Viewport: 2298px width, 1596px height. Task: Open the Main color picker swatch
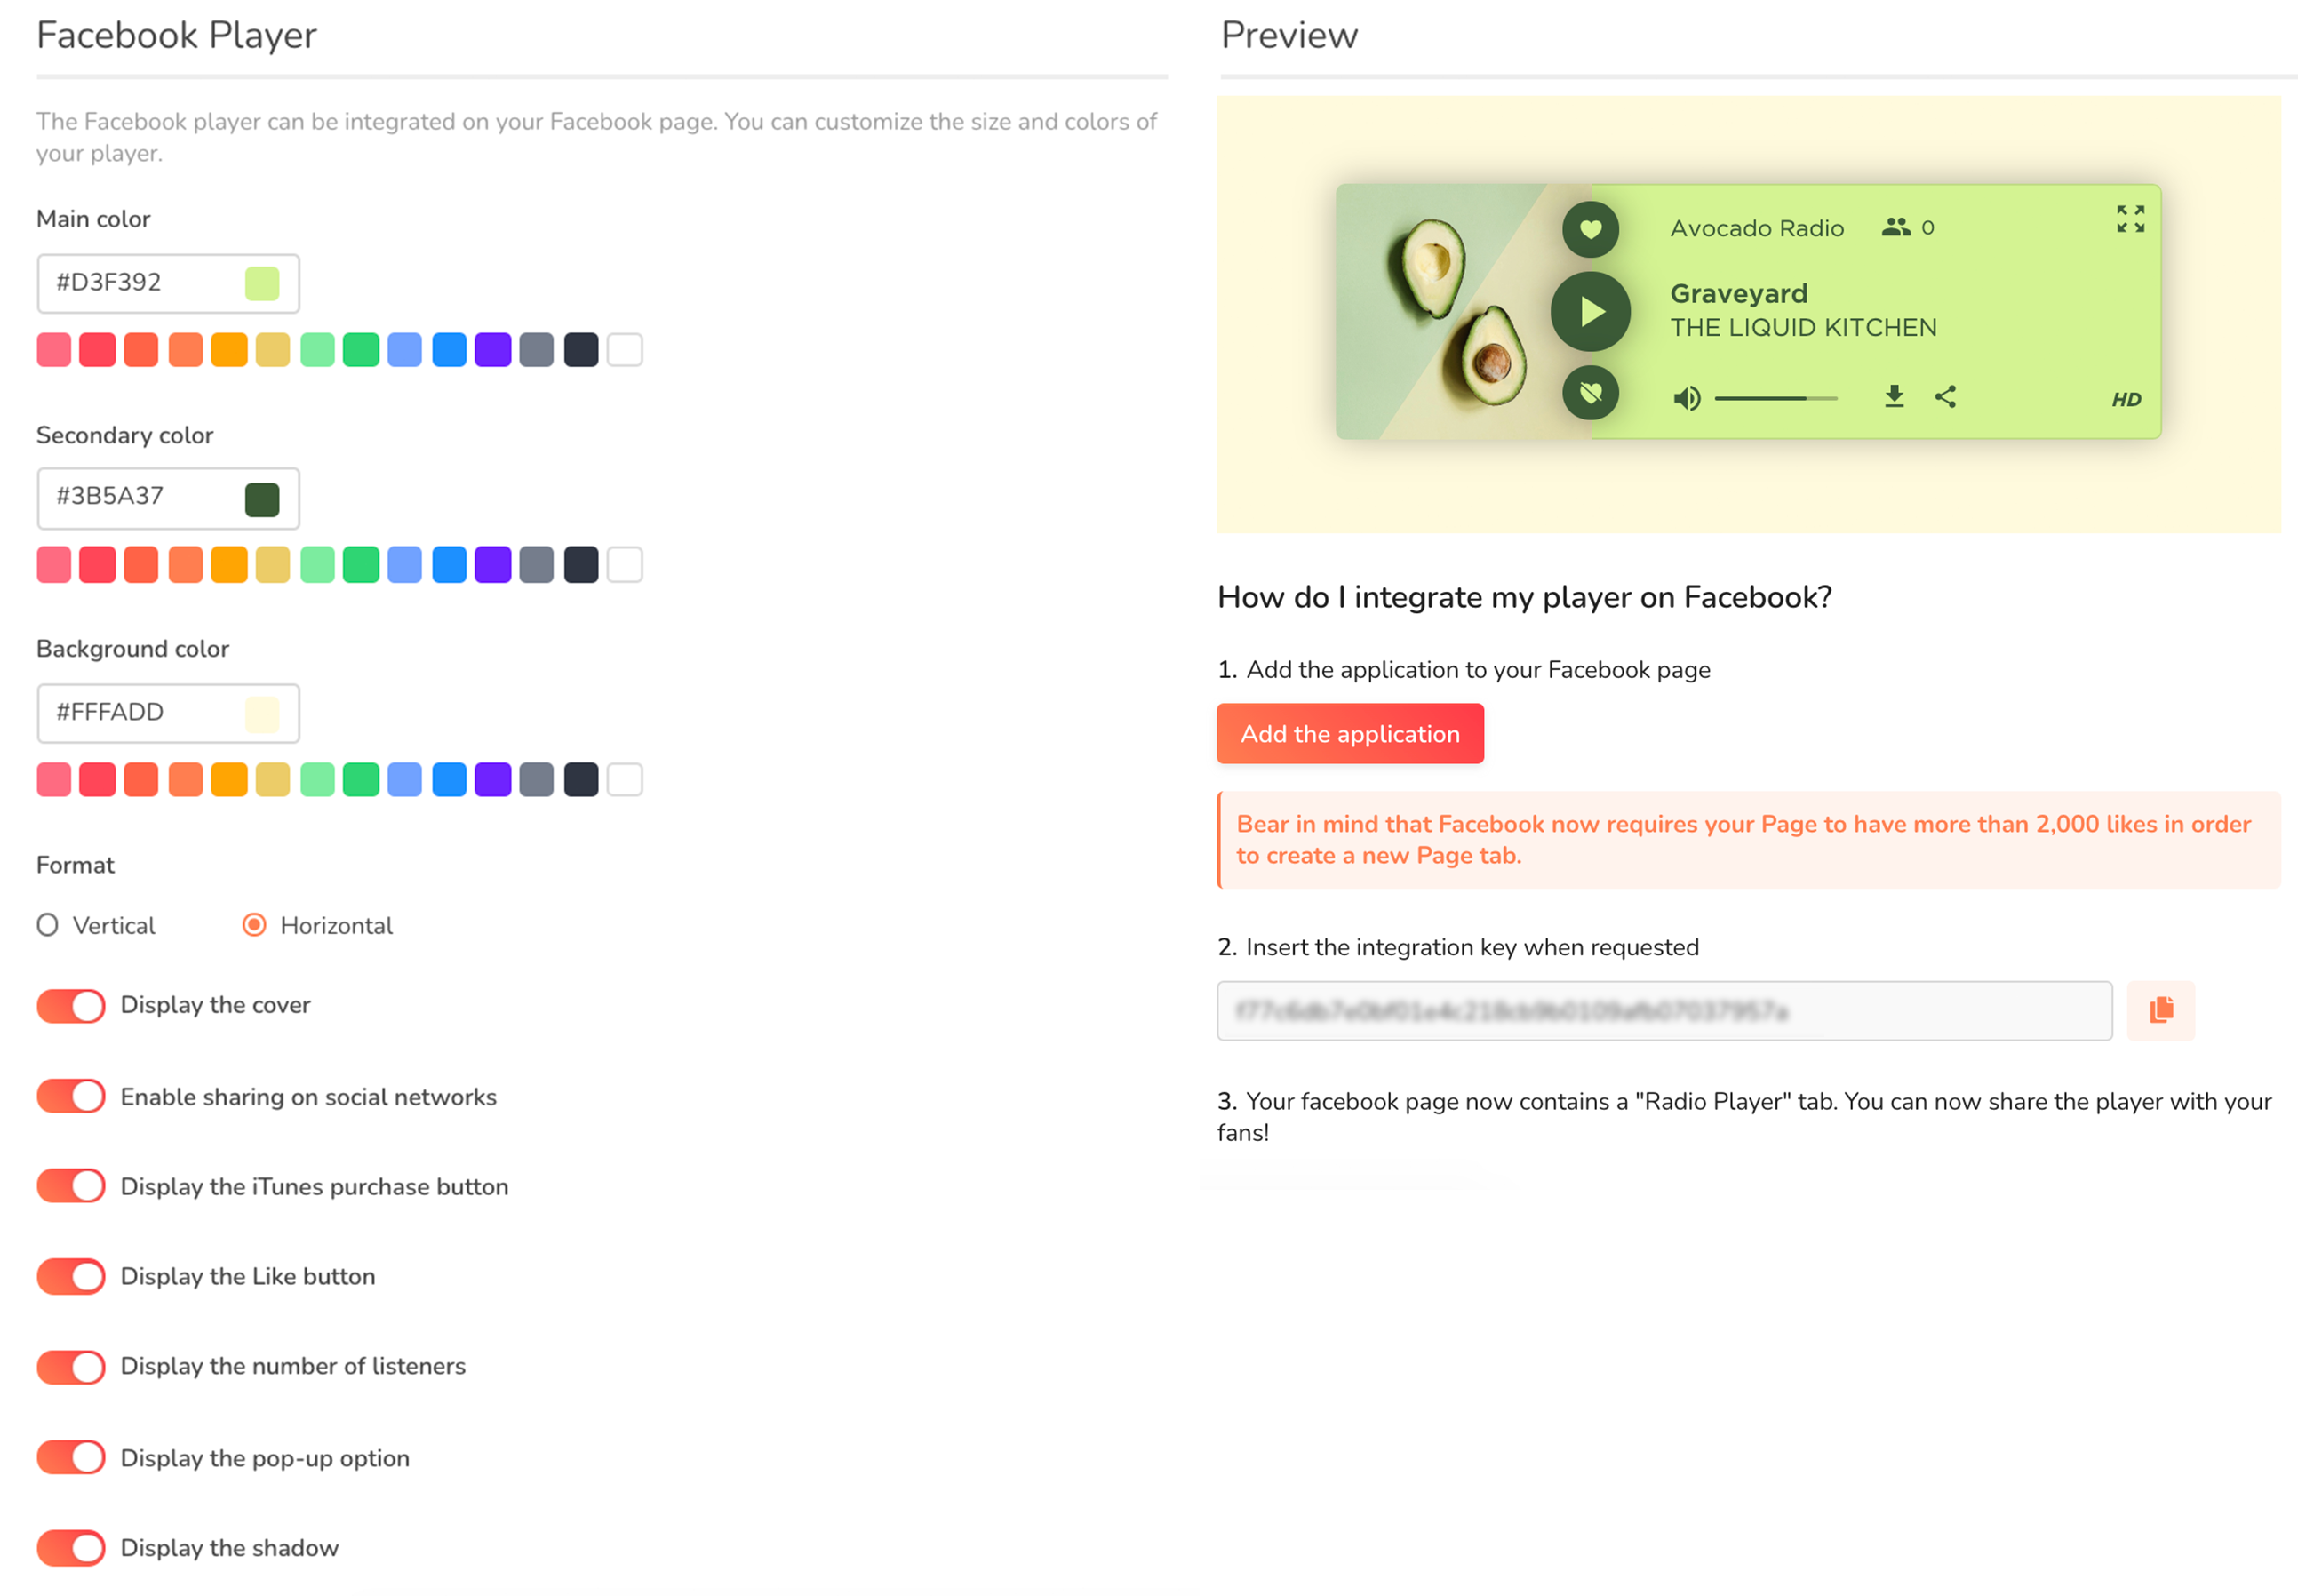(262, 283)
